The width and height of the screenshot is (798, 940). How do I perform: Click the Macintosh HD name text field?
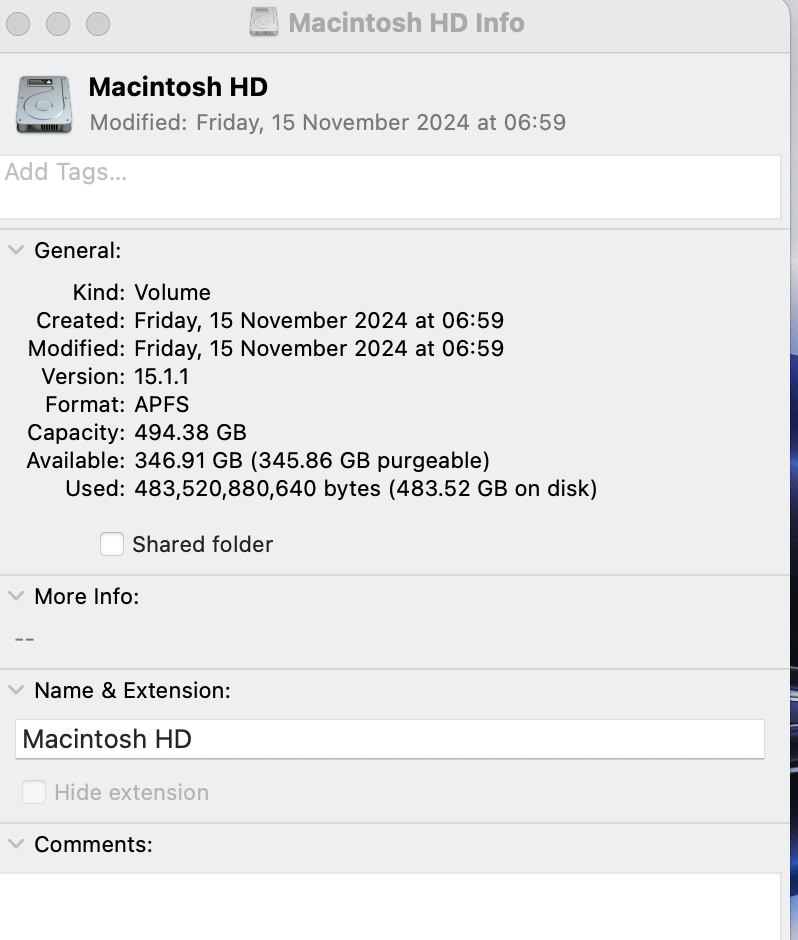point(390,739)
